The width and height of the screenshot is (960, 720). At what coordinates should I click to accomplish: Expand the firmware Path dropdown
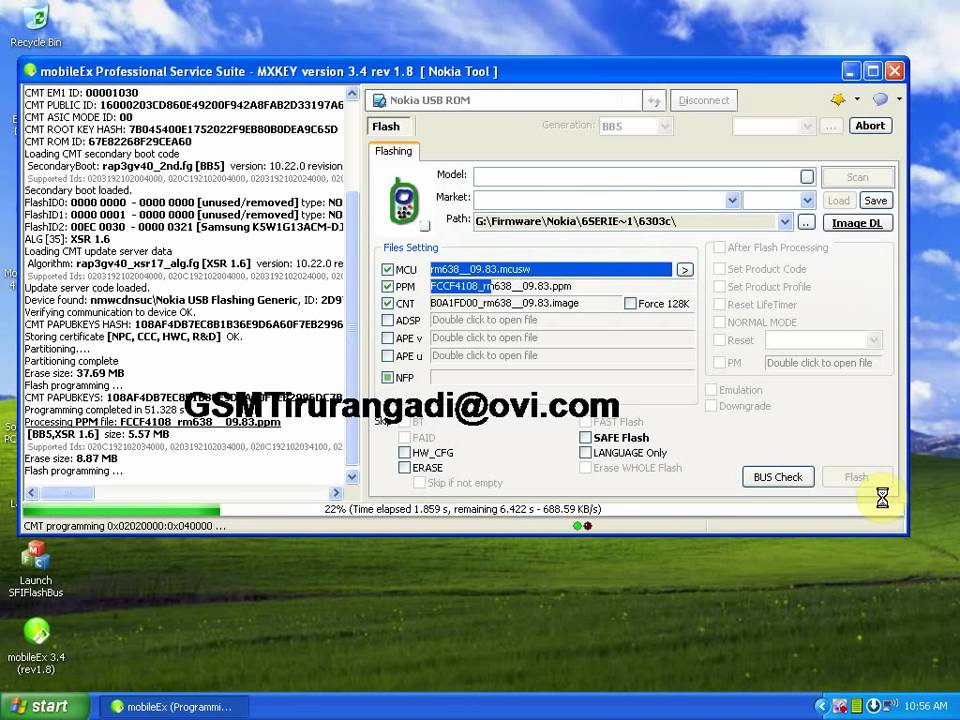coord(786,222)
